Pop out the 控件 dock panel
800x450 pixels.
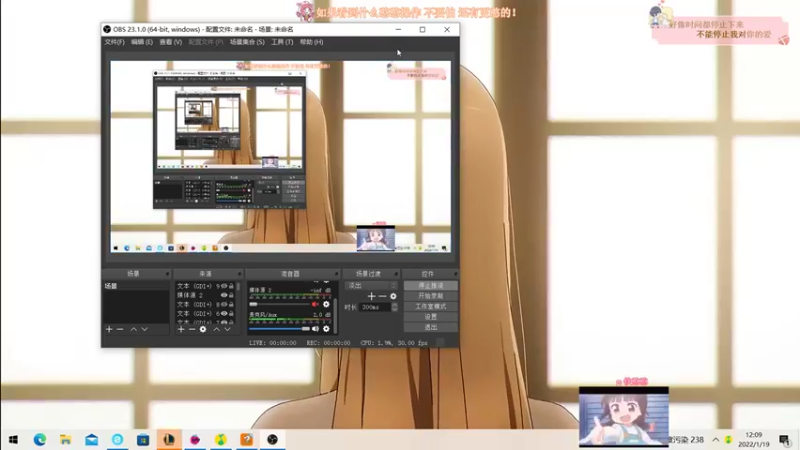[455, 274]
